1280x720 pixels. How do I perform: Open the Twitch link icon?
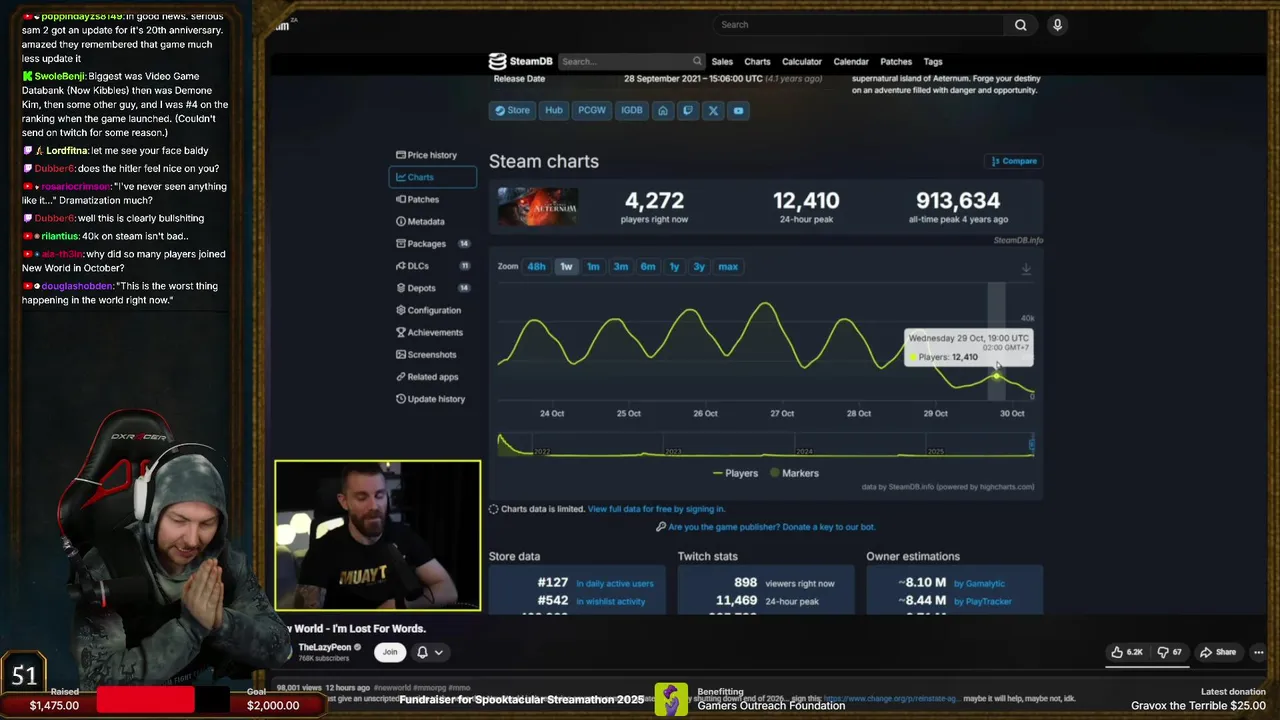point(687,110)
